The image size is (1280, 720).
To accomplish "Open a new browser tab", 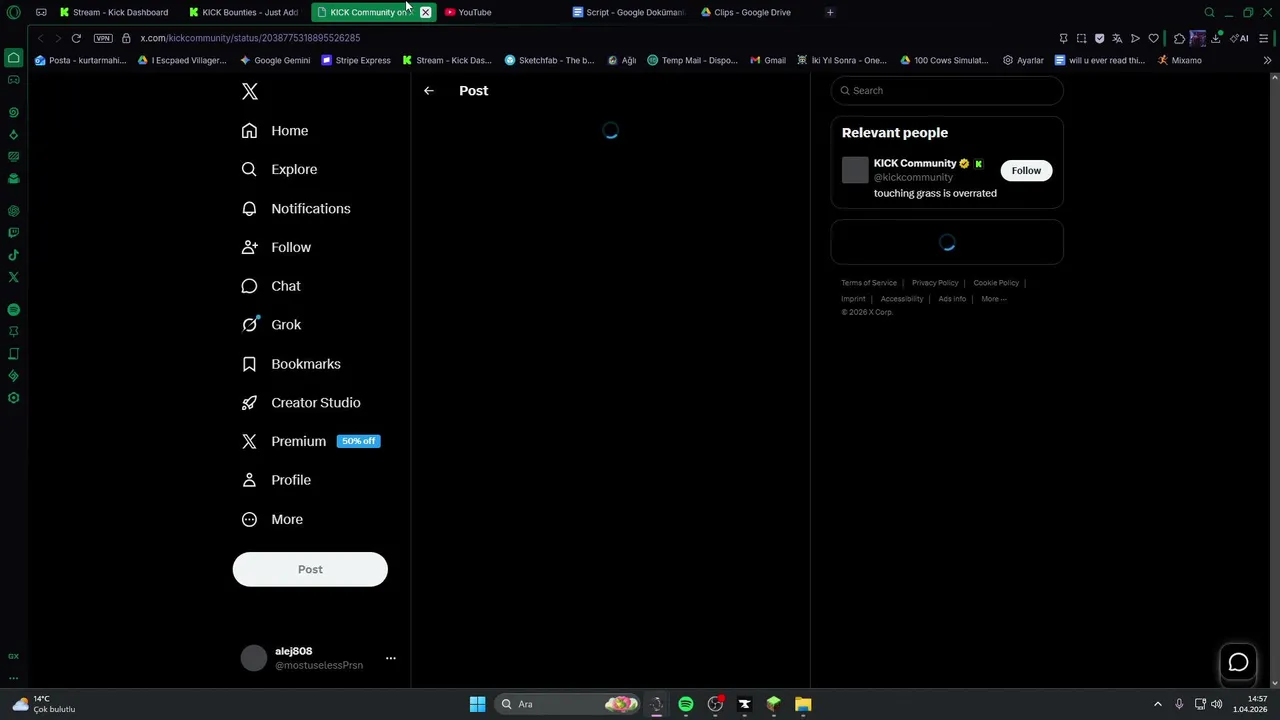I will 830,12.
